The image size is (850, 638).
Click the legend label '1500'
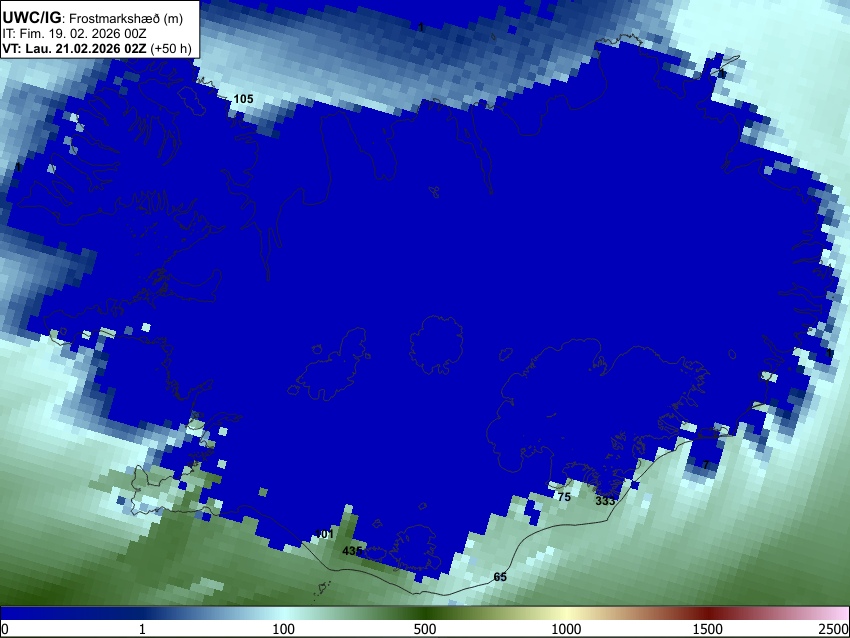pos(708,629)
